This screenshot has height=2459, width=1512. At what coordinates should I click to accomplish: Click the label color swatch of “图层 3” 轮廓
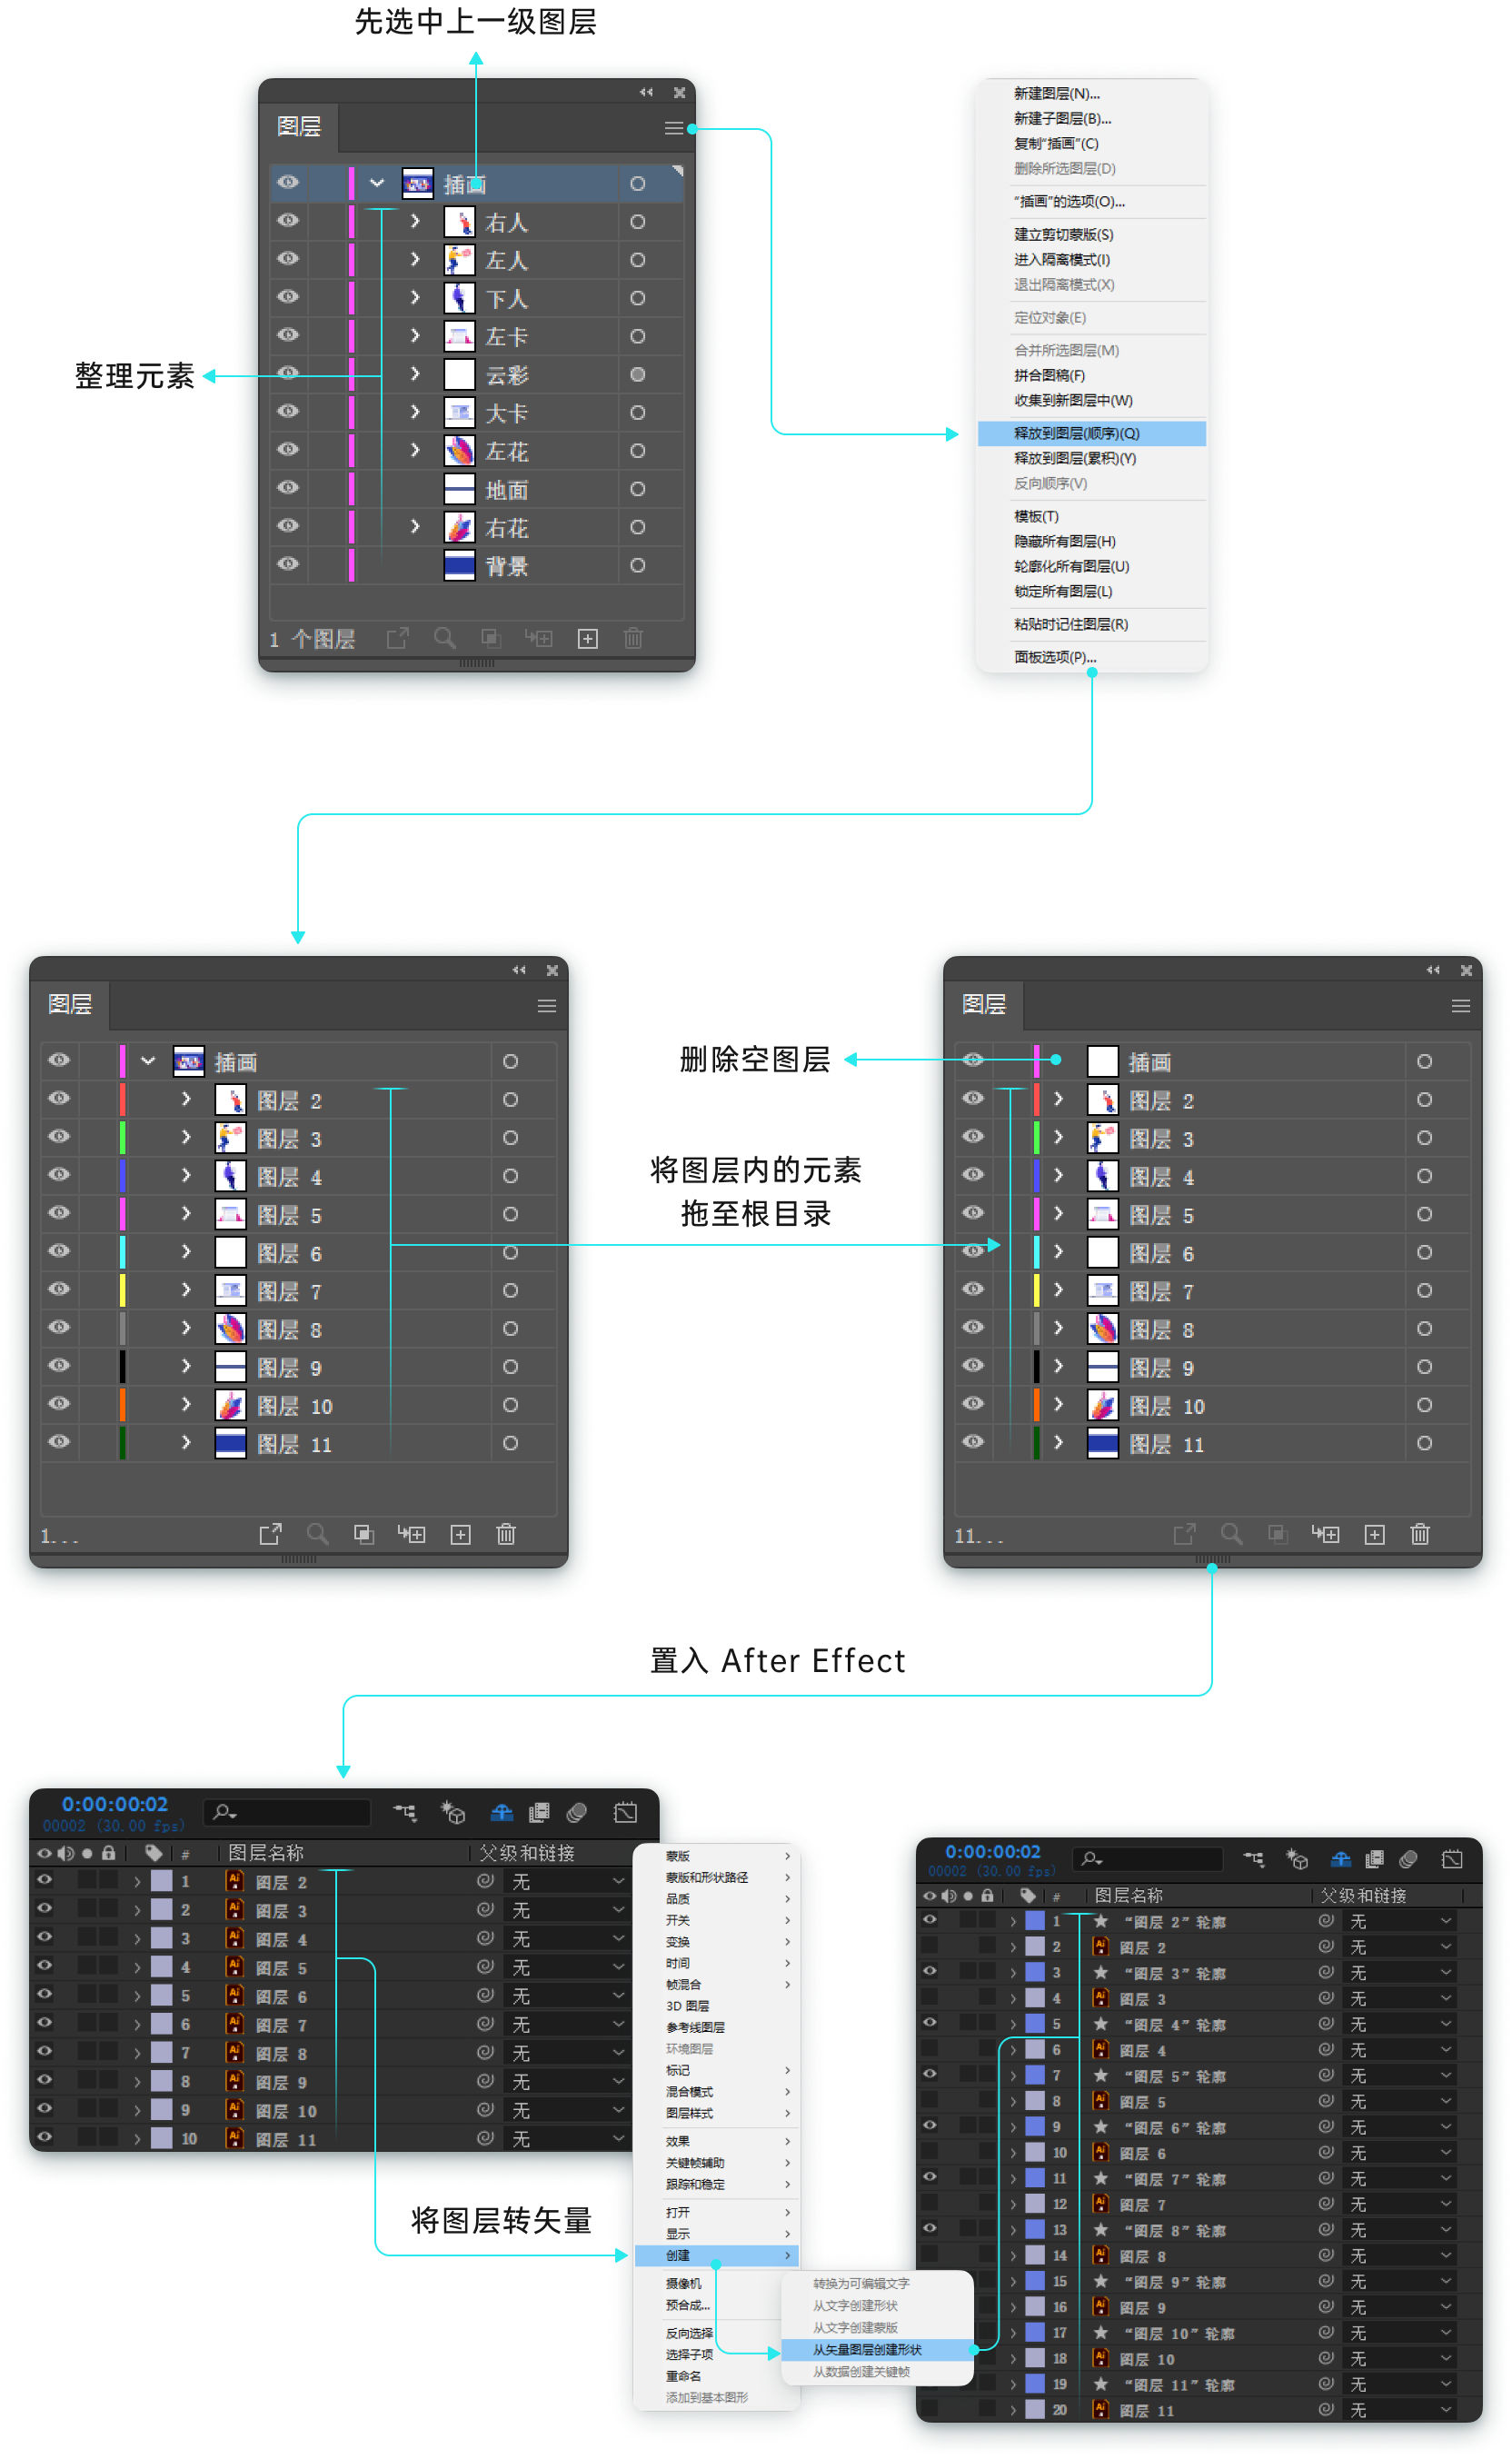(1035, 1973)
